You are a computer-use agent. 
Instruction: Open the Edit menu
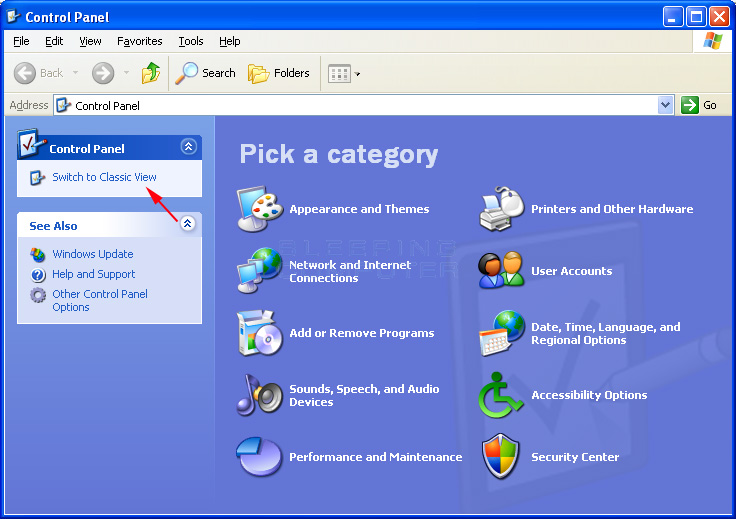point(54,41)
